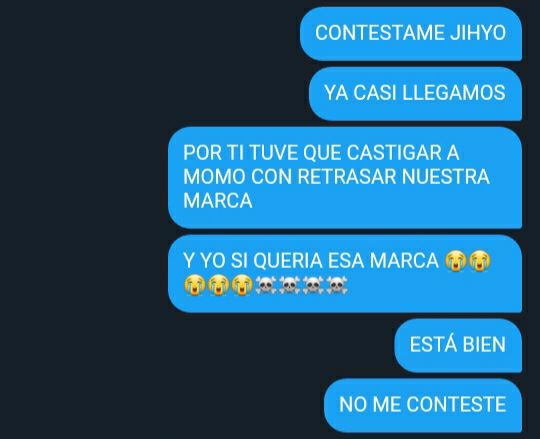This screenshot has height=439, width=540.
Task: Click the word CASTIGAR in the long message
Action: [x=394, y=153]
